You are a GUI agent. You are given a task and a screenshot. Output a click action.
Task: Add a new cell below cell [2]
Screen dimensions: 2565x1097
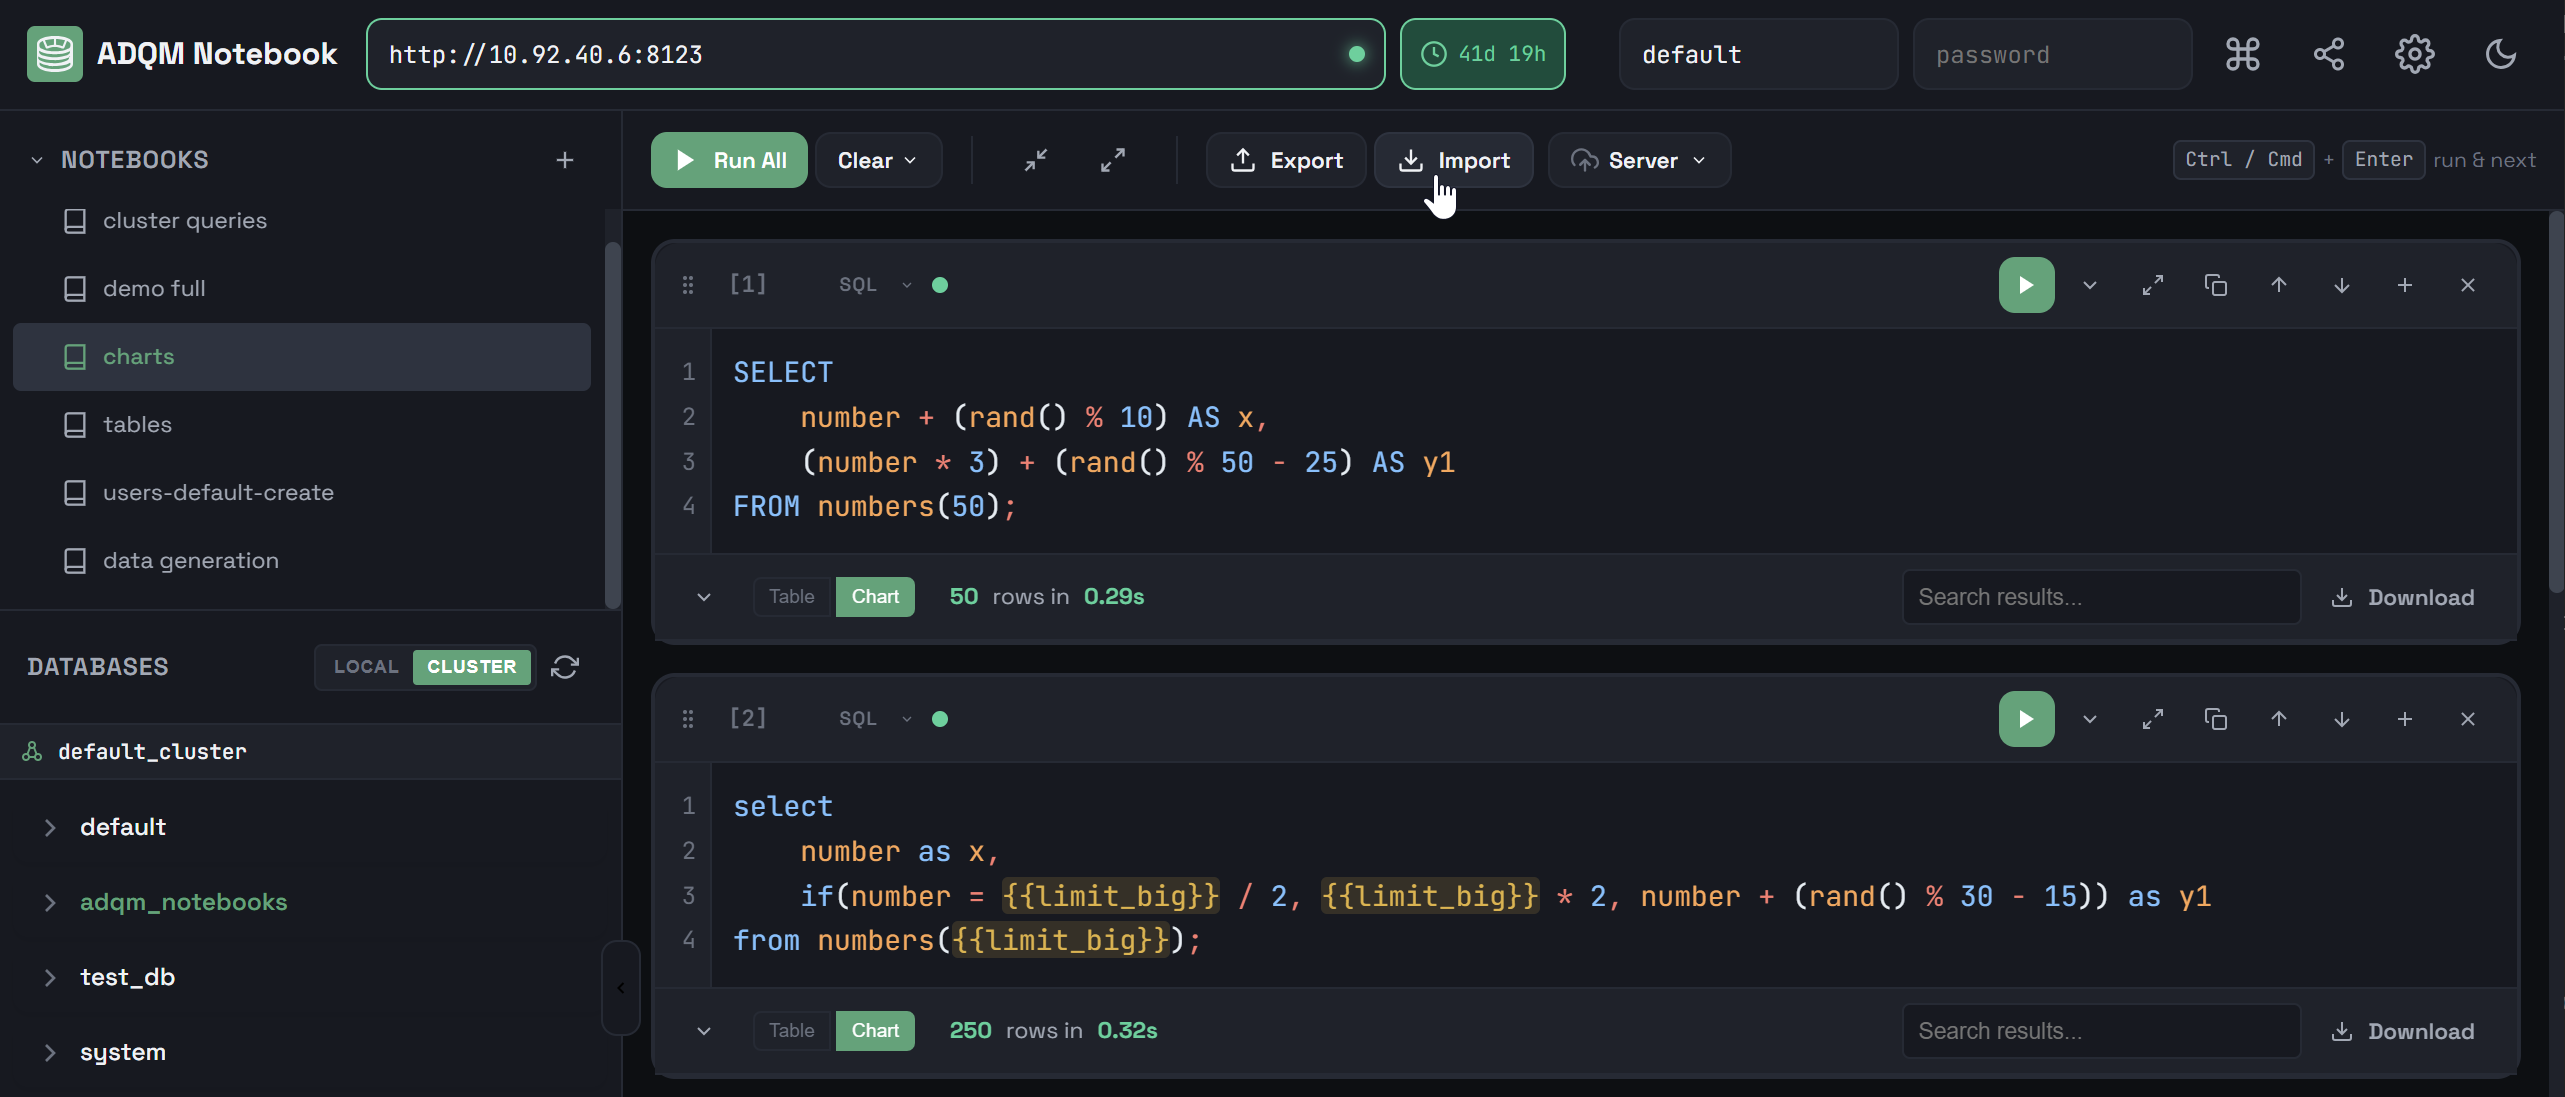[x=2404, y=718]
